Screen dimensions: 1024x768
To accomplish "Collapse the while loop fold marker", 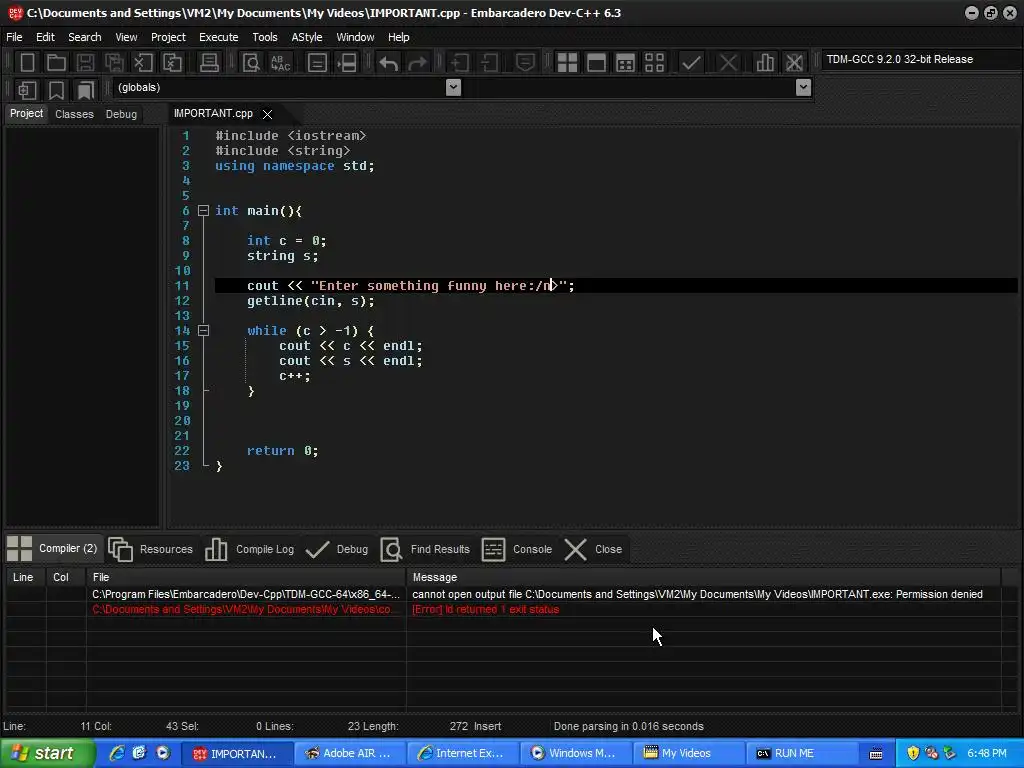I will coord(203,330).
